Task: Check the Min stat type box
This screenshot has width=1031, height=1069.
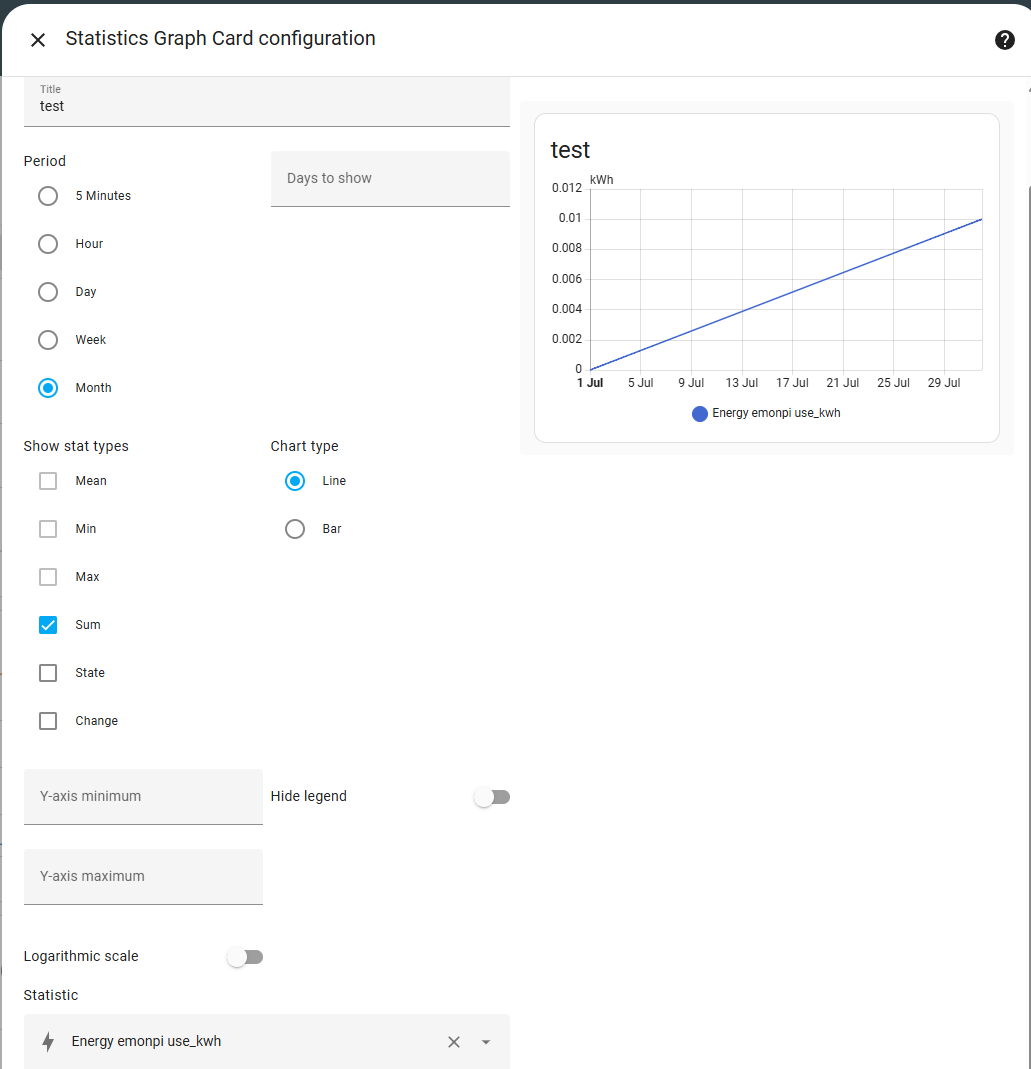Action: 48,529
